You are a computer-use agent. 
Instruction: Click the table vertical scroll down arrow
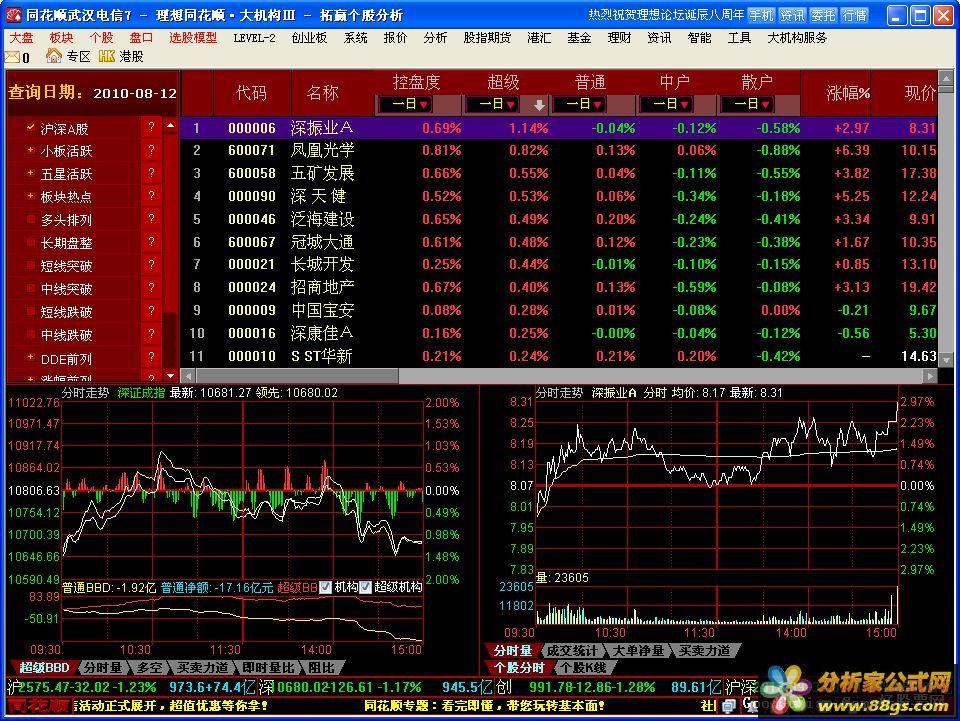(x=946, y=360)
